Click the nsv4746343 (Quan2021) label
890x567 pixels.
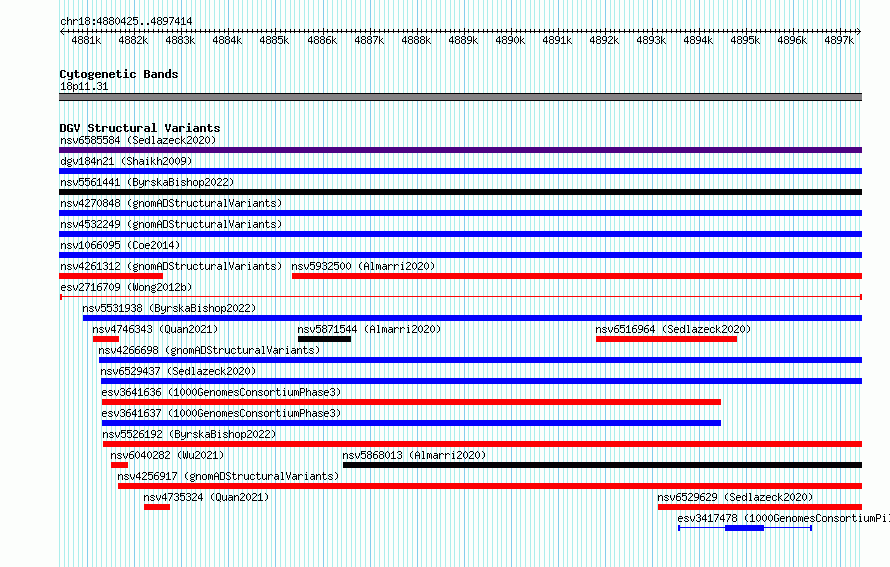click(155, 329)
